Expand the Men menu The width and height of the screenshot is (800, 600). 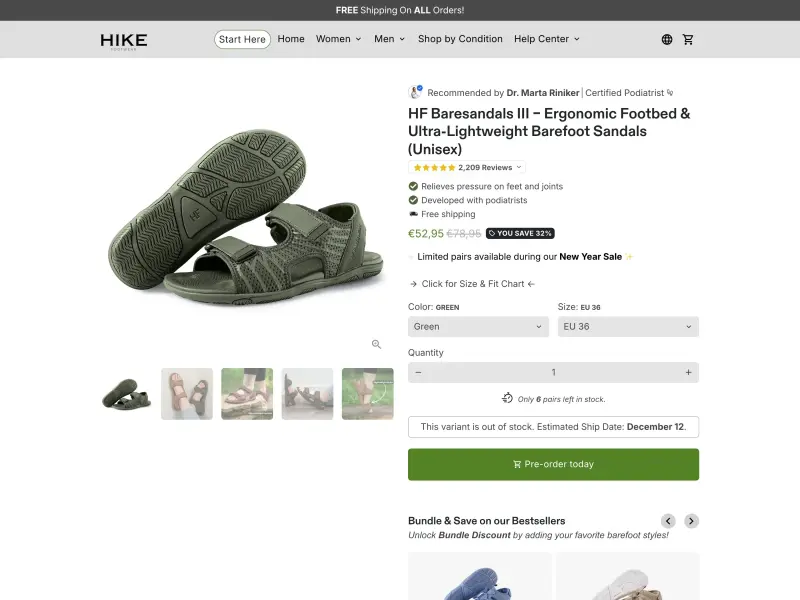(389, 39)
